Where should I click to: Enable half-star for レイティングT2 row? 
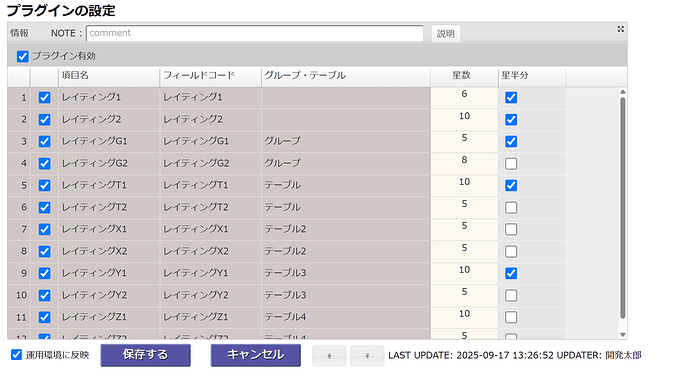511,207
